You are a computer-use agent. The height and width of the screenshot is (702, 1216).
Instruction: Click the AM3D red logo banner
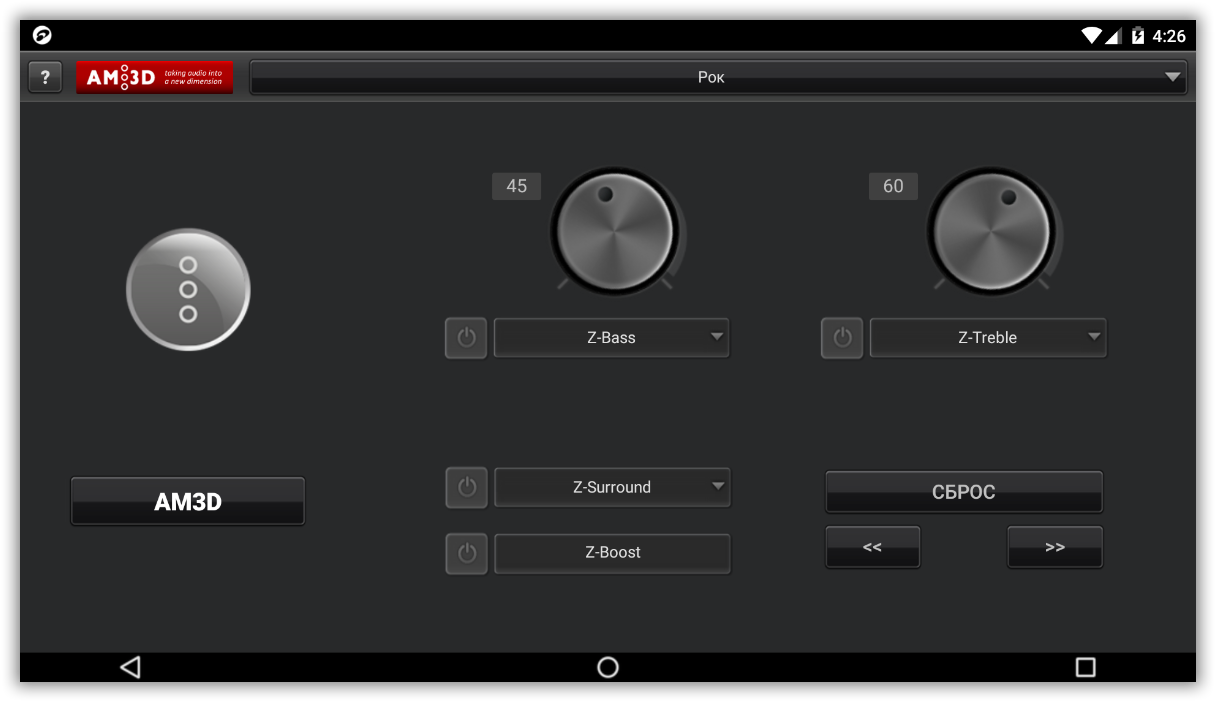click(x=155, y=77)
